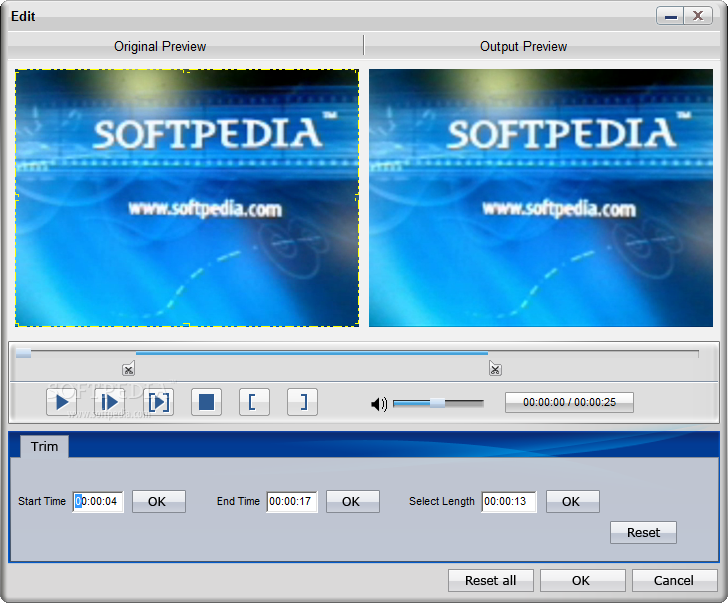This screenshot has width=728, height=603.
Task: Click the 00:00:00 / 00:00:25 time display
Action: point(569,402)
